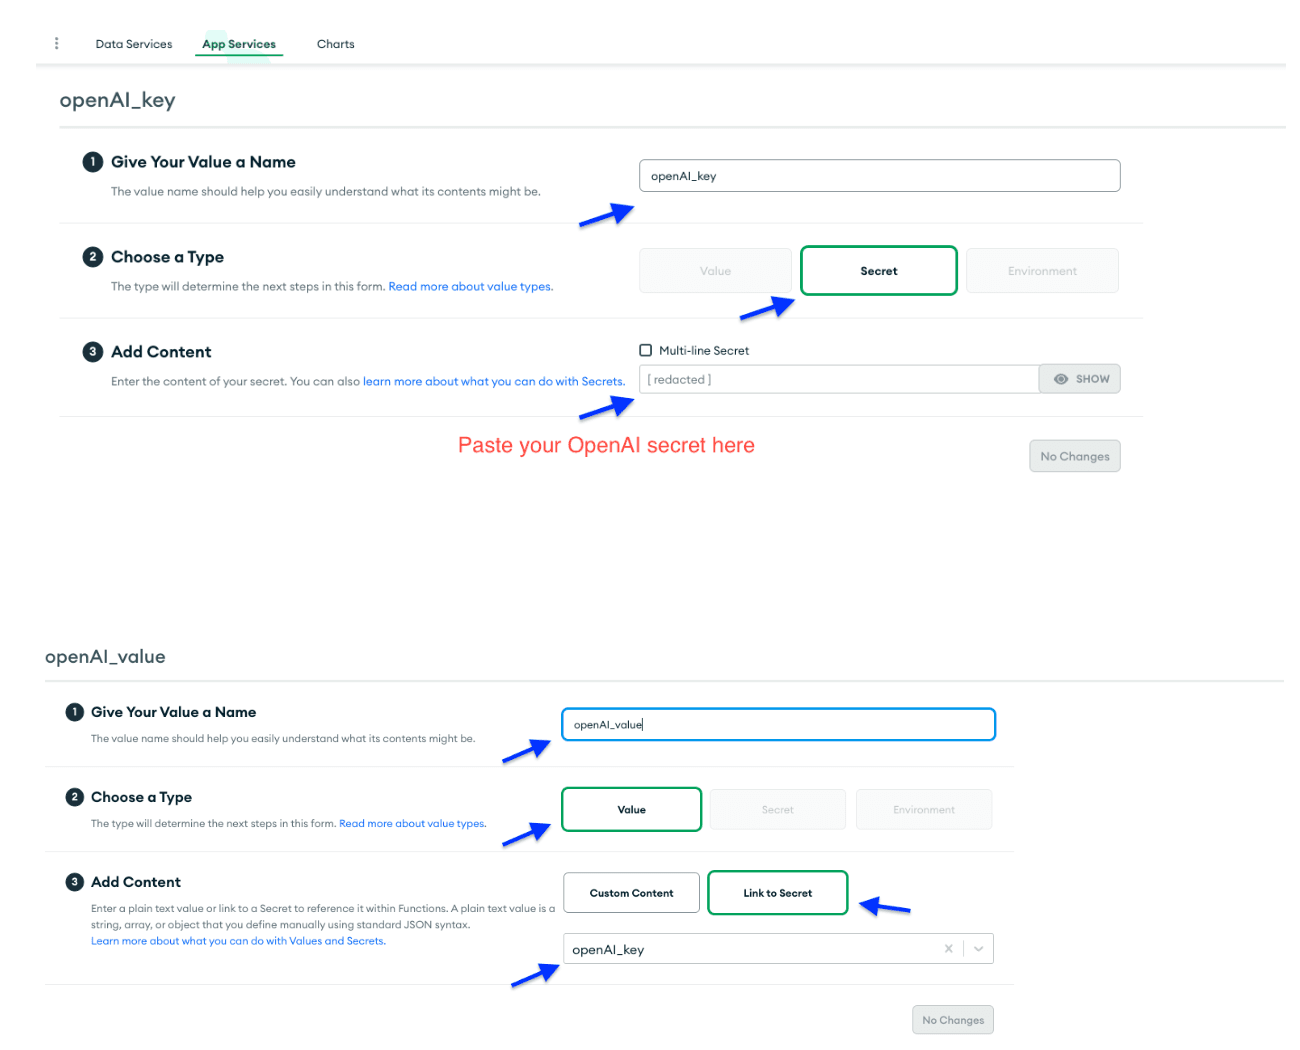The image size is (1300, 1050).
Task: Expand the linked secret dropdown chevron
Action: tap(978, 949)
